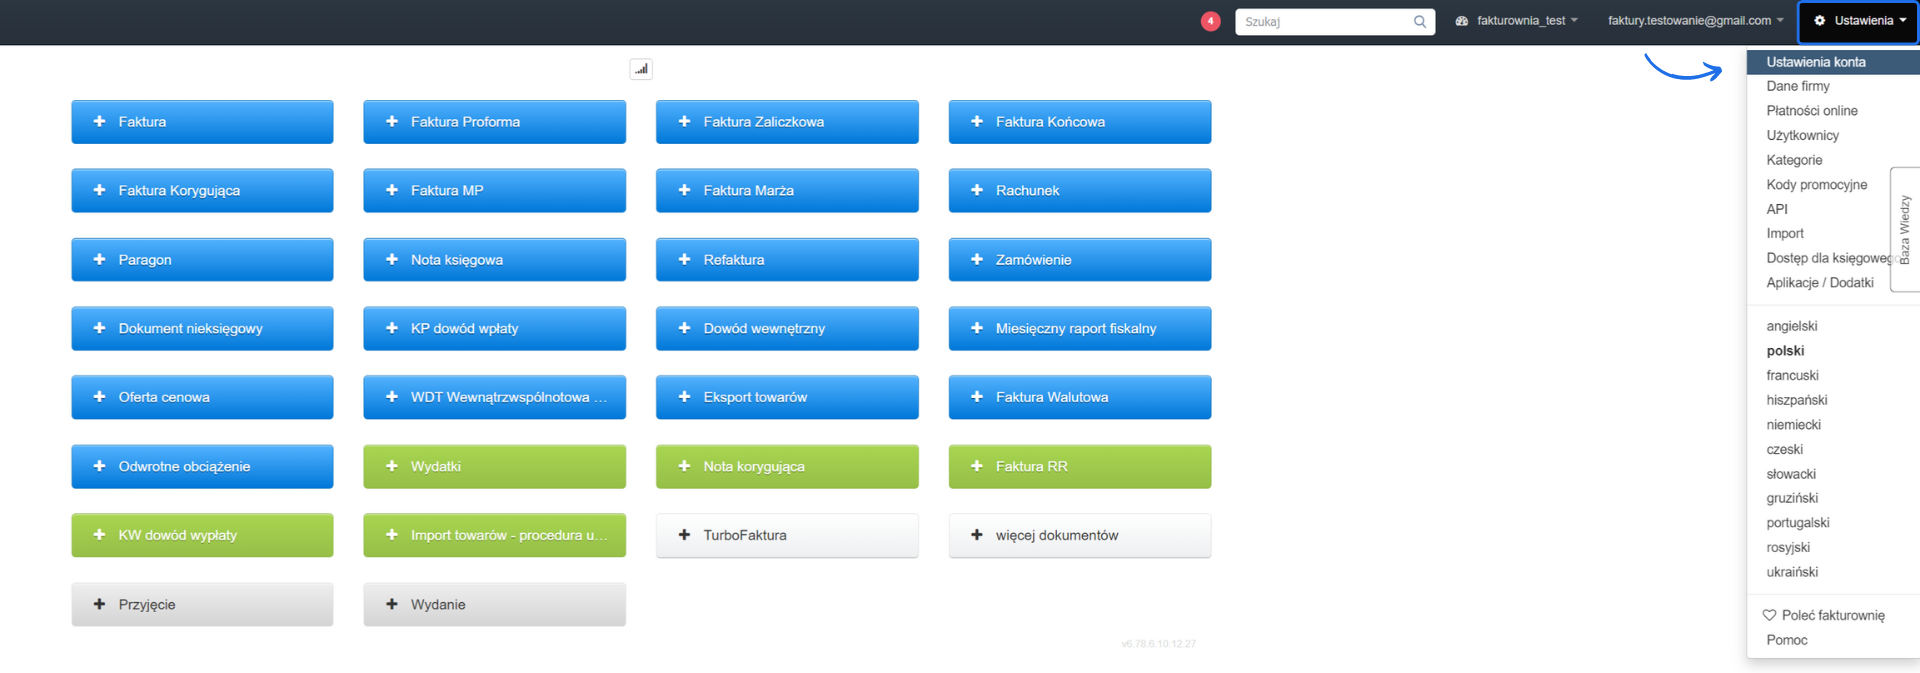Click the small chart icon above the buttons
1920x673 pixels.
tap(641, 69)
